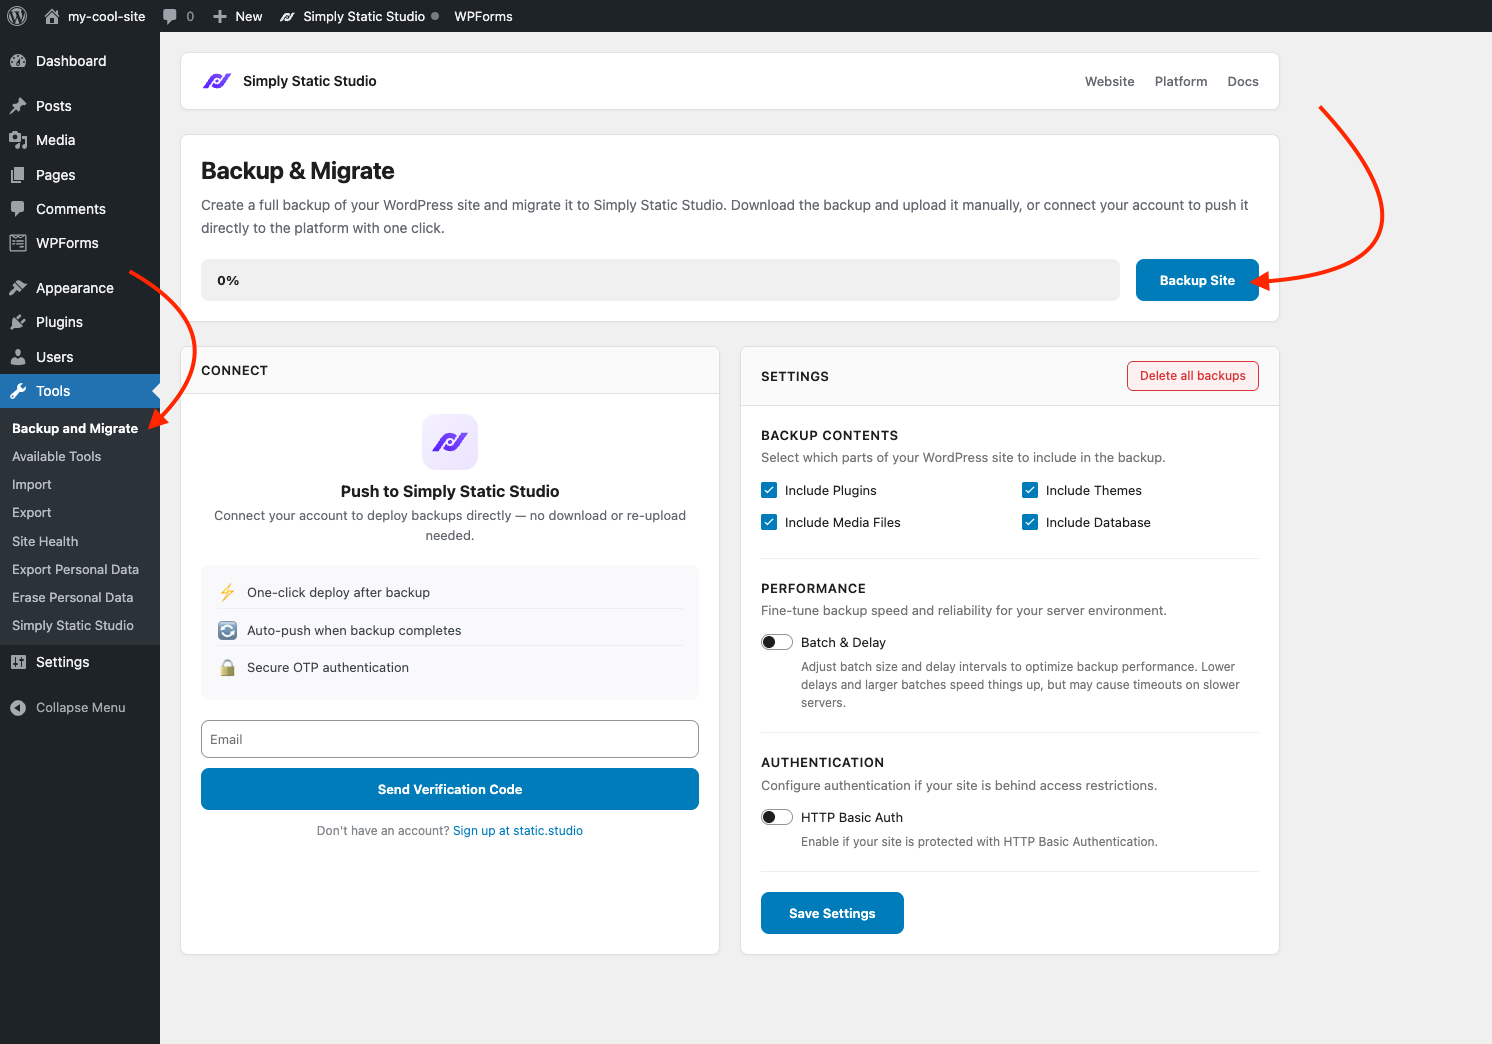Viewport: 1492px width, 1044px height.
Task: Open Erase Personal Data submenu item
Action: (x=72, y=597)
